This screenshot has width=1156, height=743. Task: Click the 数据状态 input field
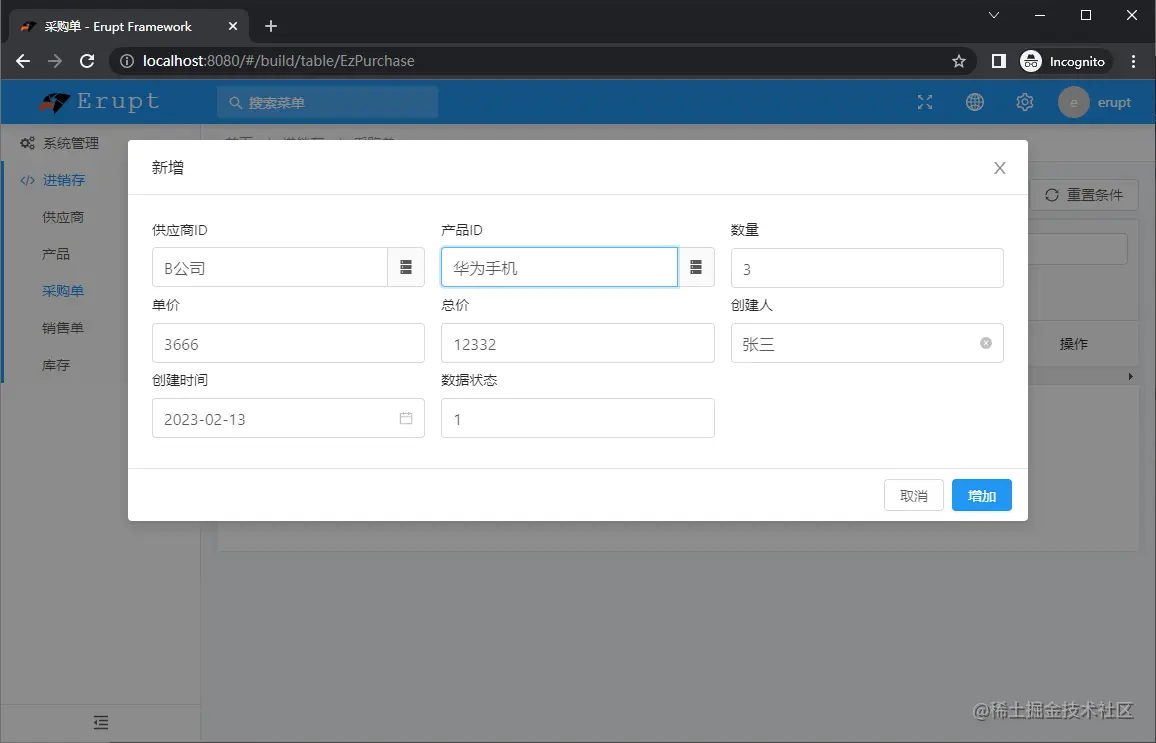[577, 418]
